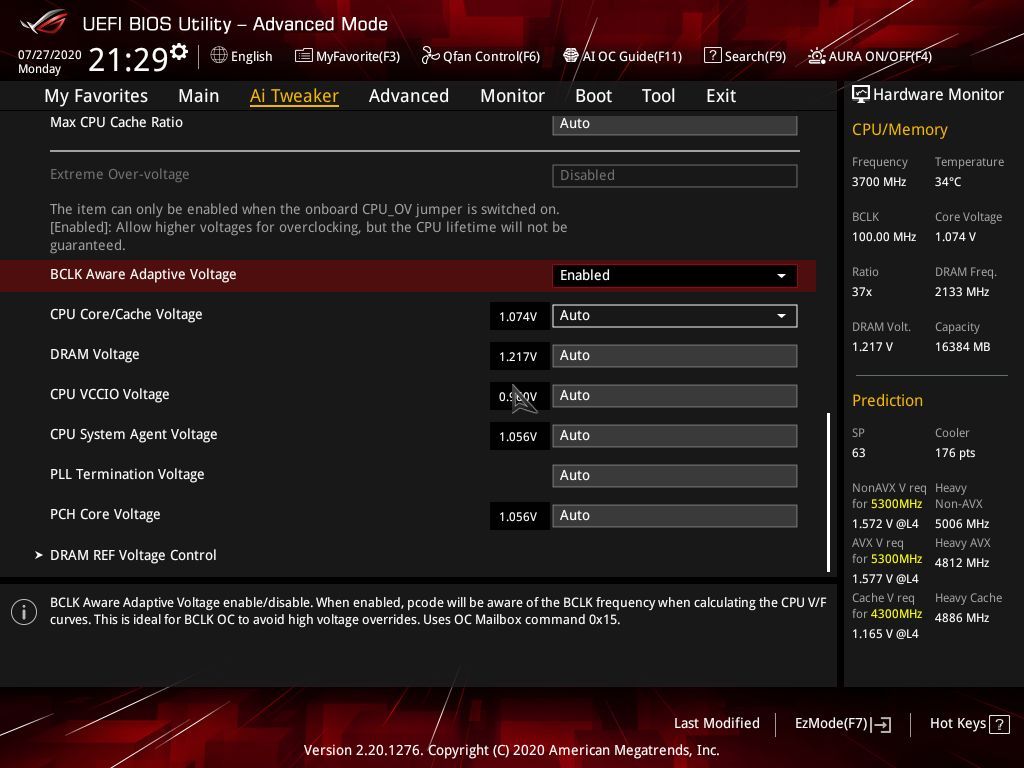The width and height of the screenshot is (1024, 768).
Task: Click the CPU/Memory section heading
Action: click(x=900, y=129)
